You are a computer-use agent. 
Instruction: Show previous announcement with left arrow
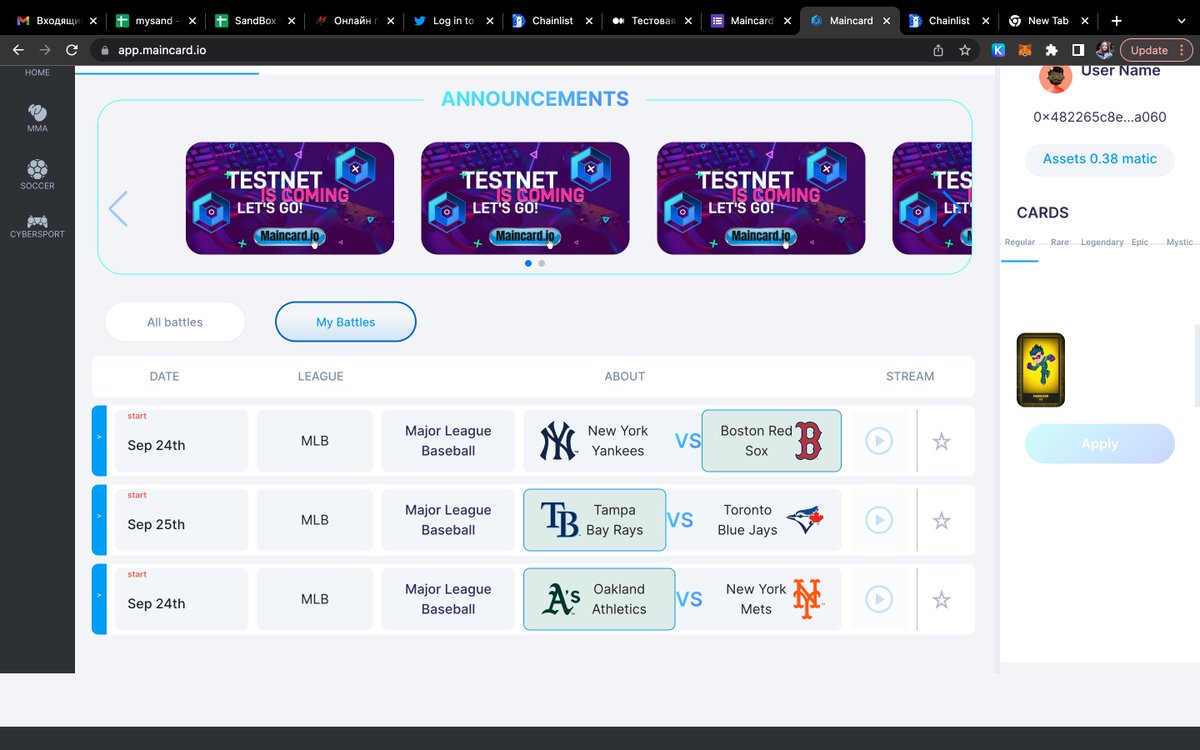coord(118,209)
